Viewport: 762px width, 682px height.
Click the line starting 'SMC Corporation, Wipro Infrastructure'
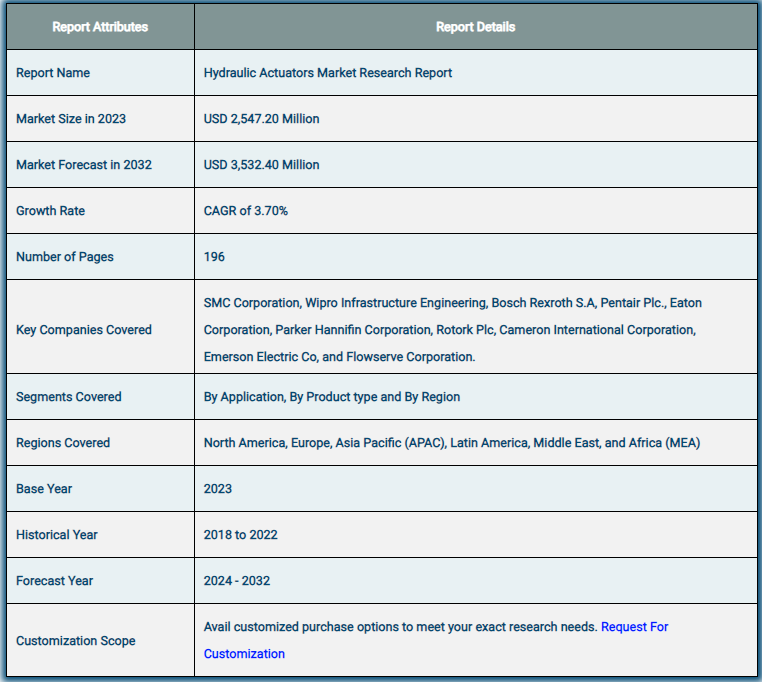pos(452,303)
